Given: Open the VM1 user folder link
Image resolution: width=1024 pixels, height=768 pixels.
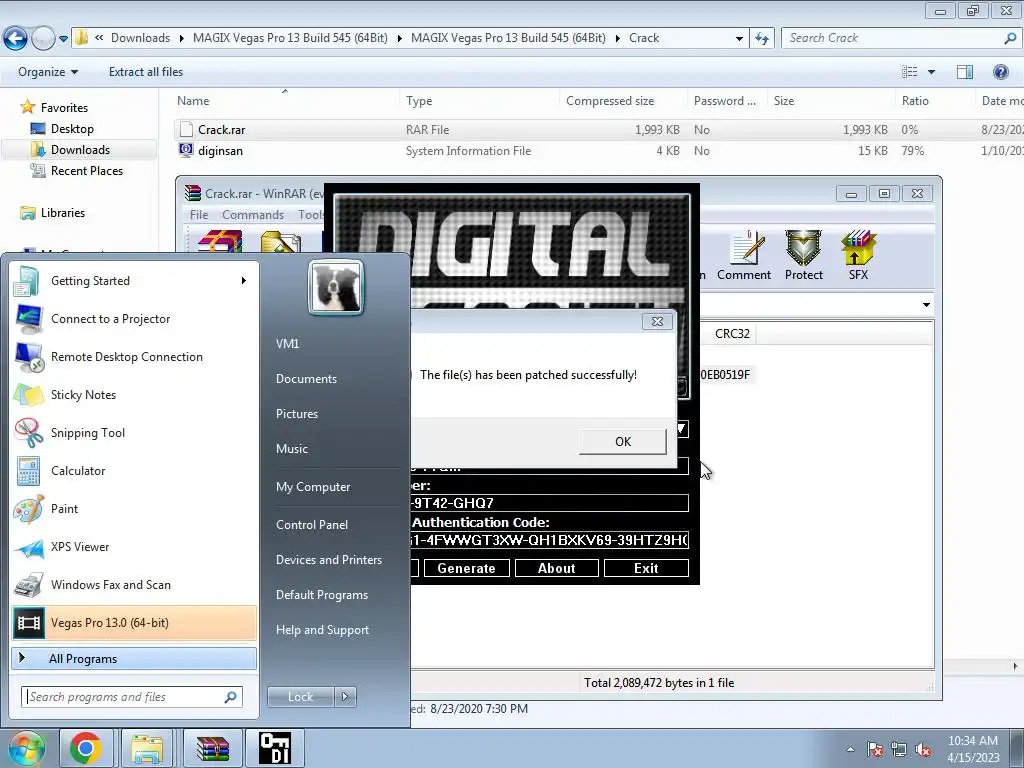Looking at the screenshot, I should click(287, 344).
